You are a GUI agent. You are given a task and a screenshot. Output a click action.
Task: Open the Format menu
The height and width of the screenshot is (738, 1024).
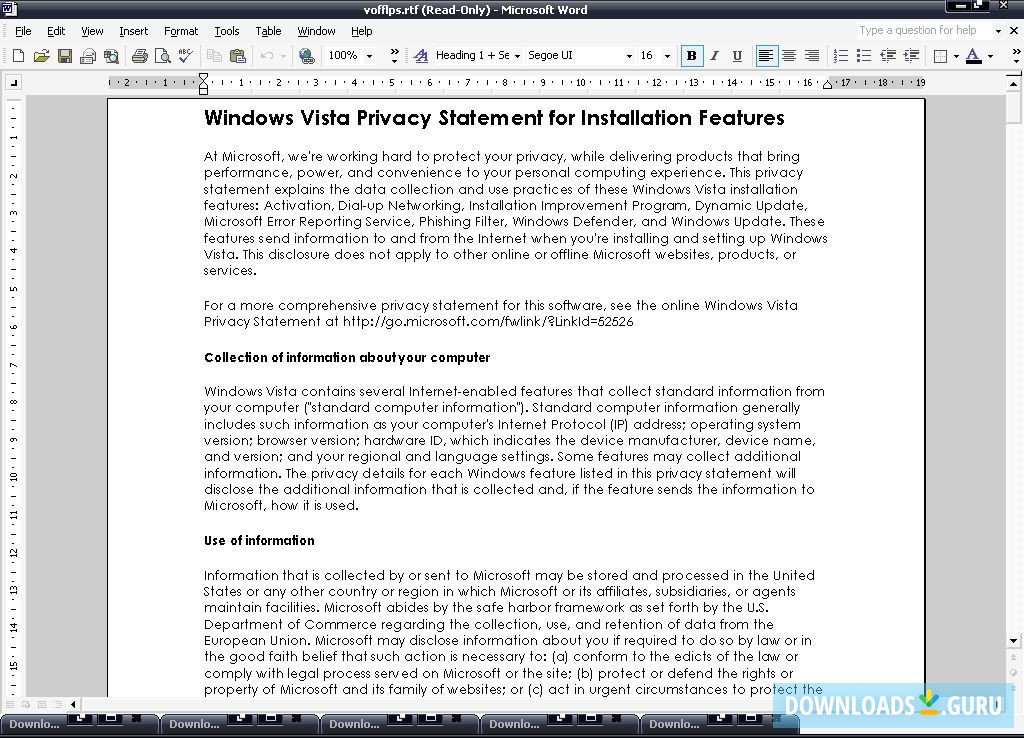tap(181, 30)
